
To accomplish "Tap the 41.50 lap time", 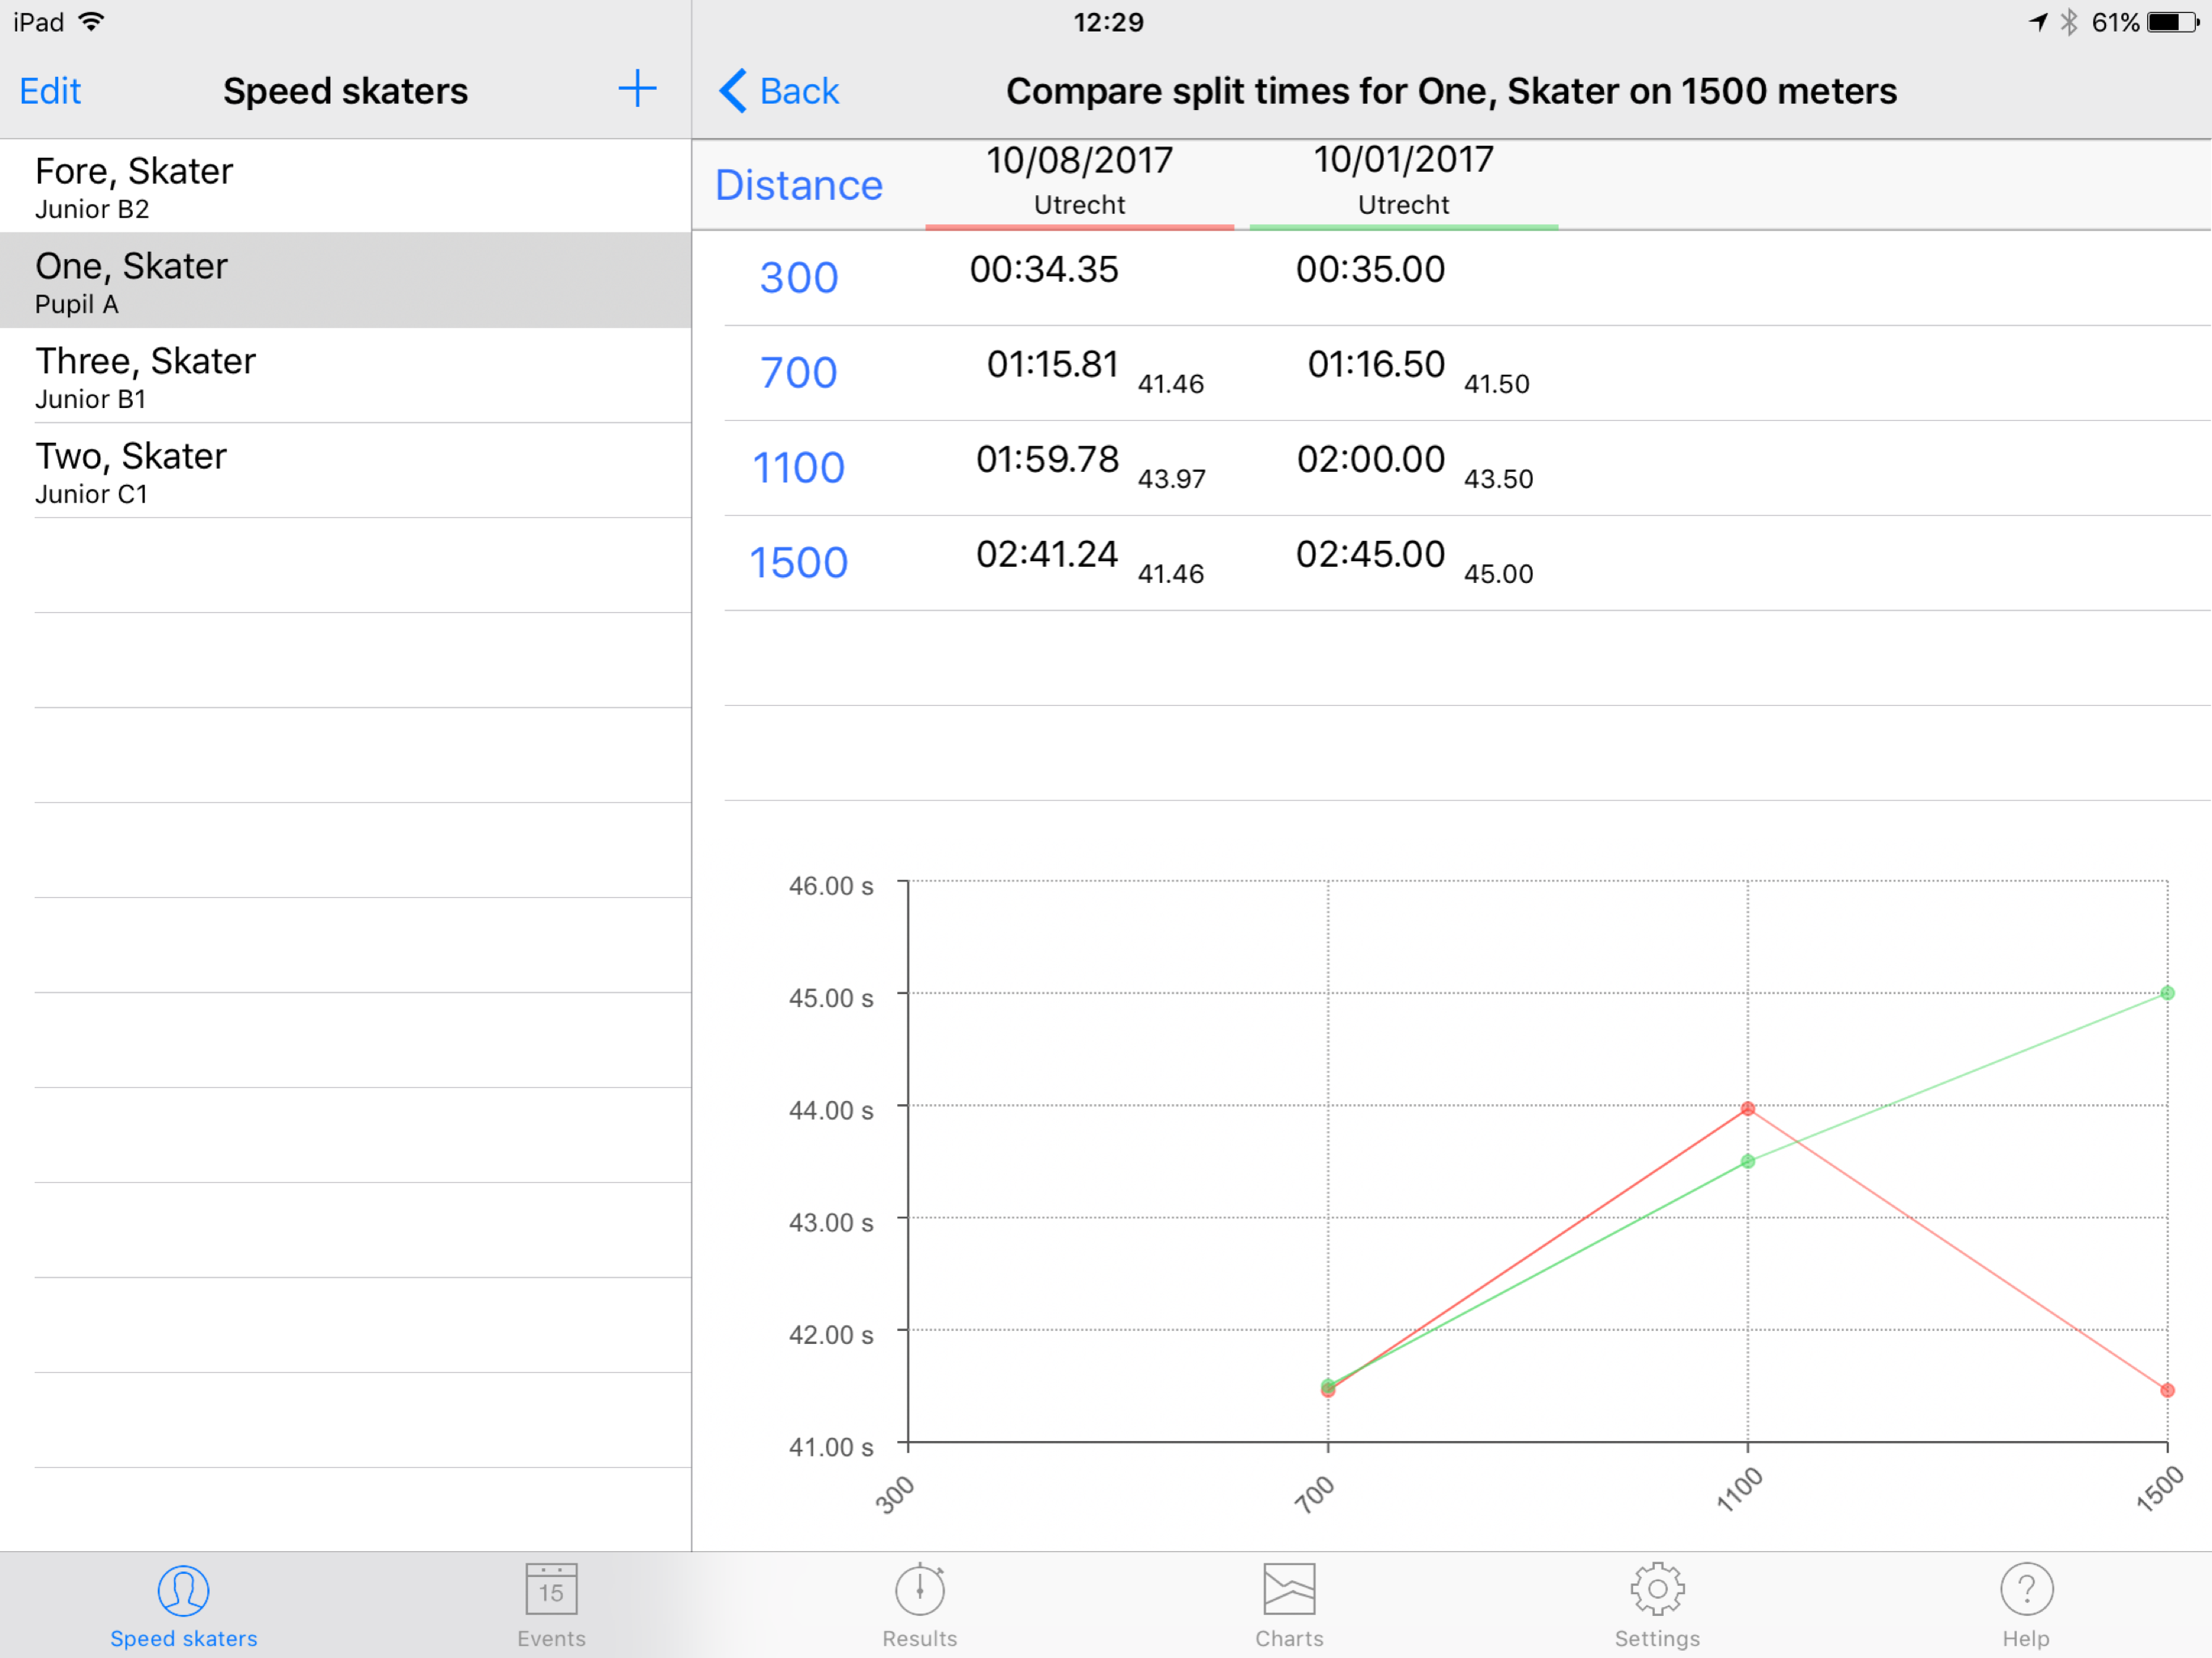I will tap(1496, 384).
